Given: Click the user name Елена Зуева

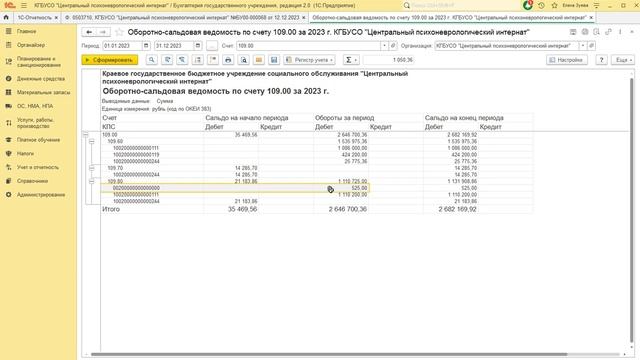Looking at the screenshot, I should 575,6.
